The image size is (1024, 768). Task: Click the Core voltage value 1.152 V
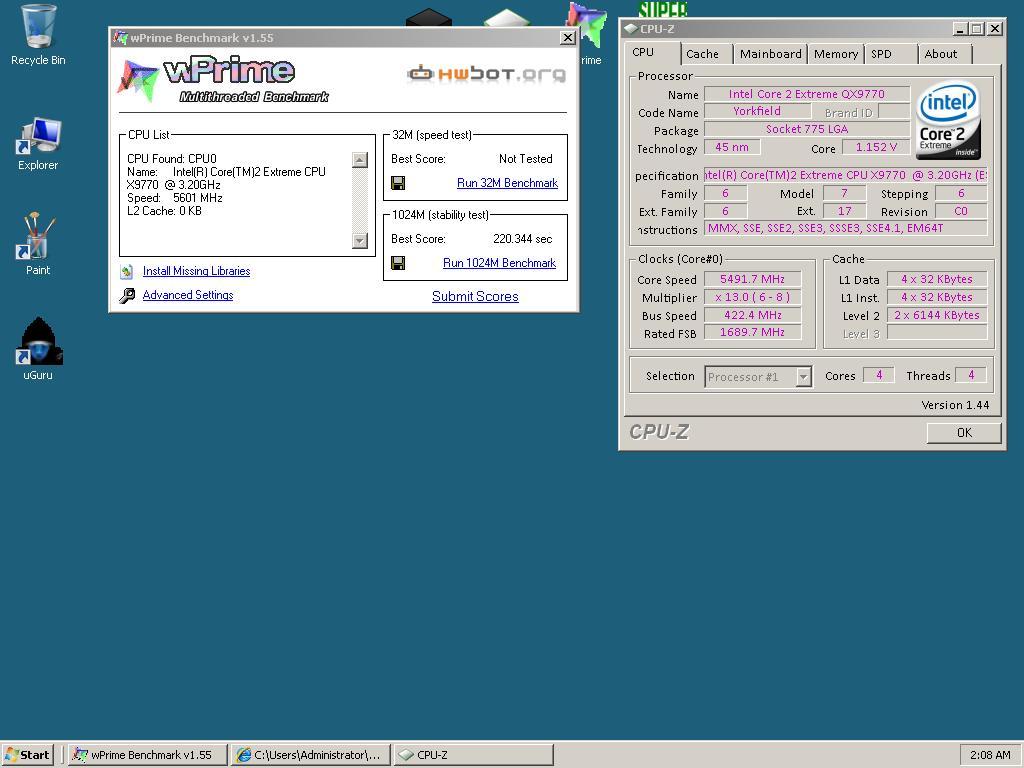[x=876, y=148]
